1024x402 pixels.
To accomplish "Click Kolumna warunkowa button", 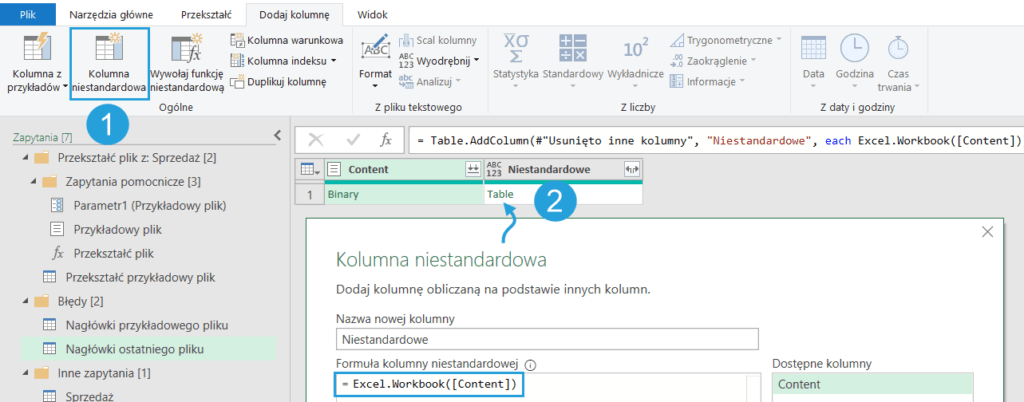I will tap(286, 40).
